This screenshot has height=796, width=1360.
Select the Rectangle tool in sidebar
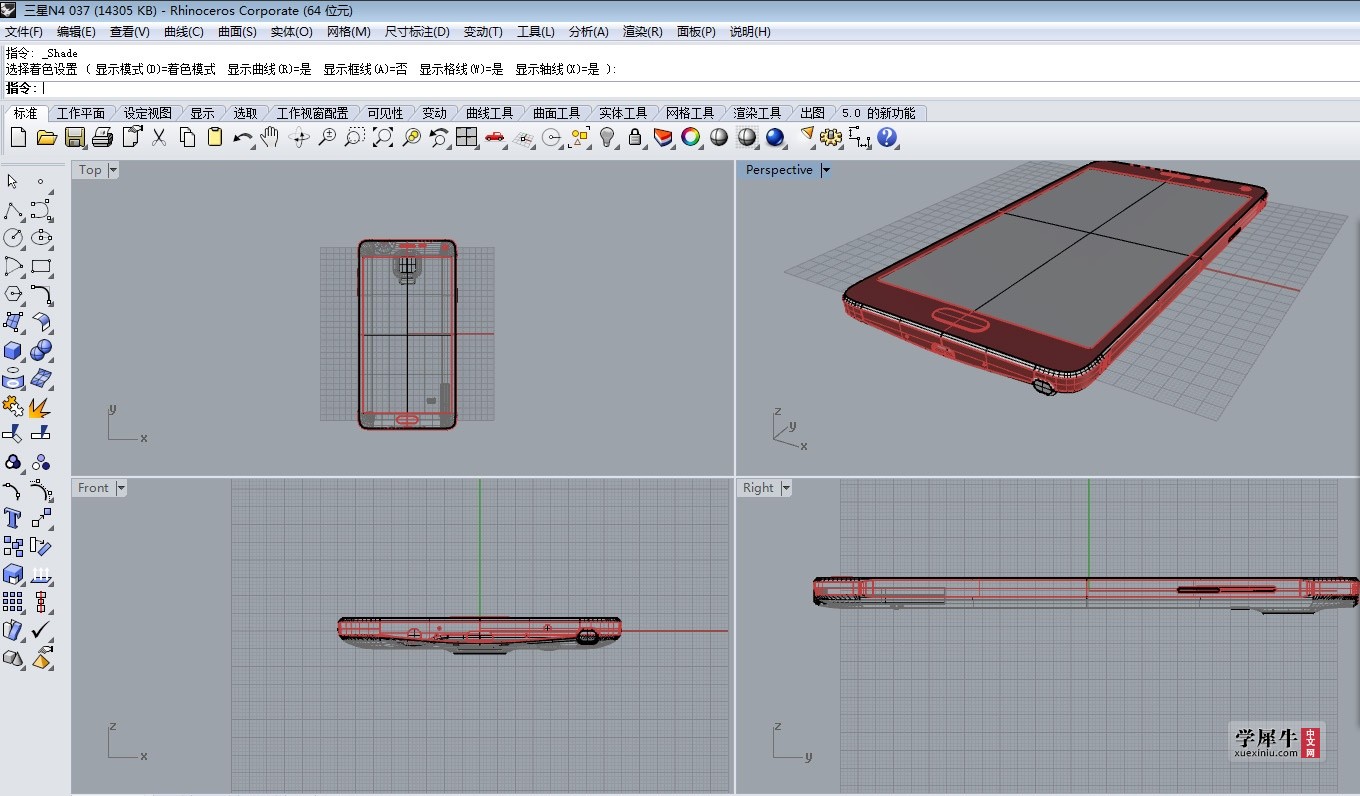click(41, 266)
